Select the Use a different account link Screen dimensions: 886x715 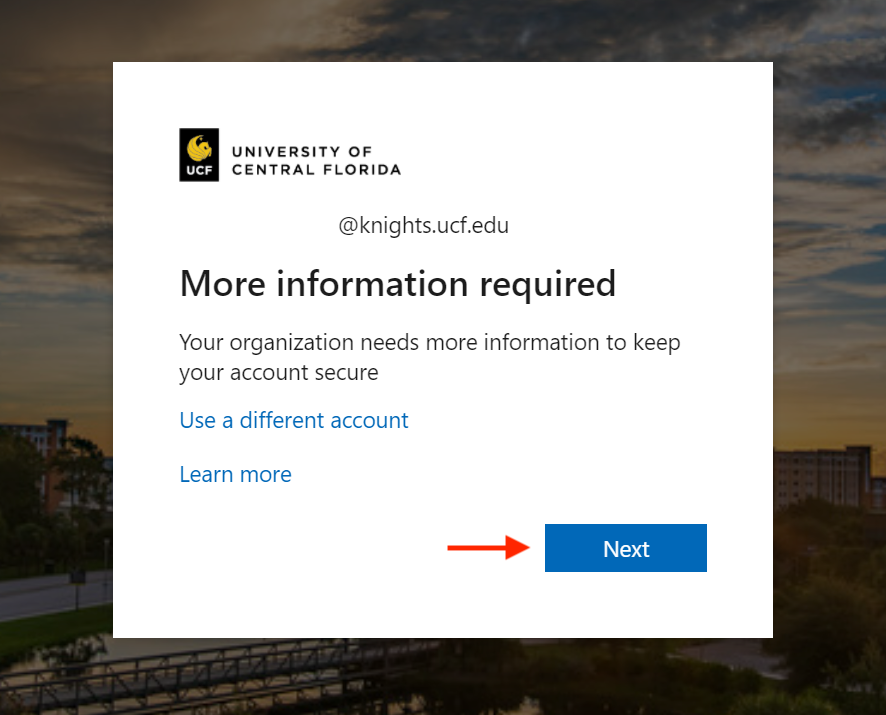(x=293, y=420)
